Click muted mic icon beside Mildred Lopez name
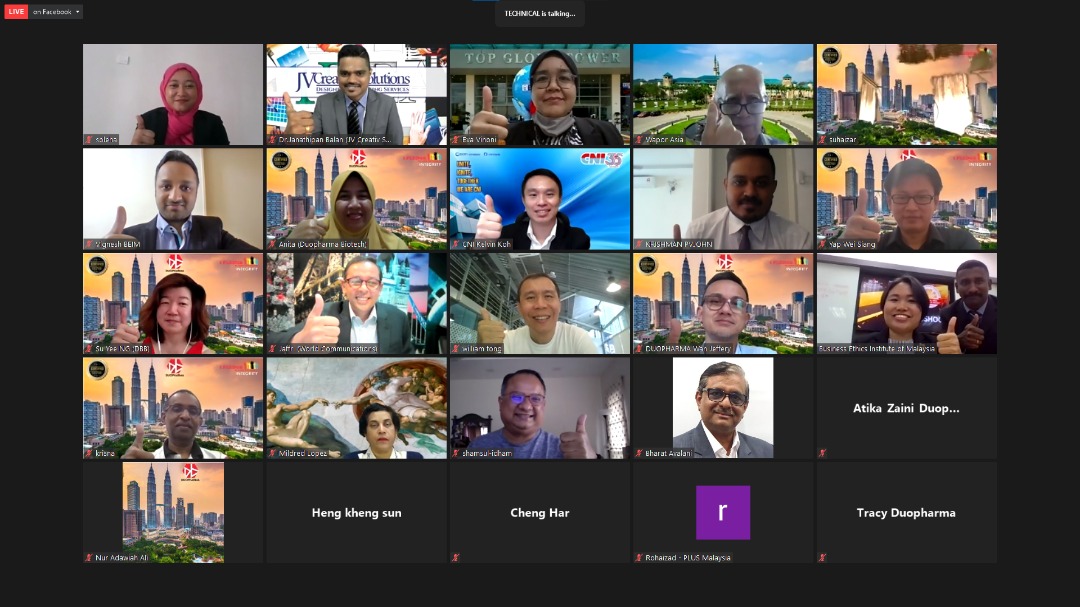 pos(273,453)
